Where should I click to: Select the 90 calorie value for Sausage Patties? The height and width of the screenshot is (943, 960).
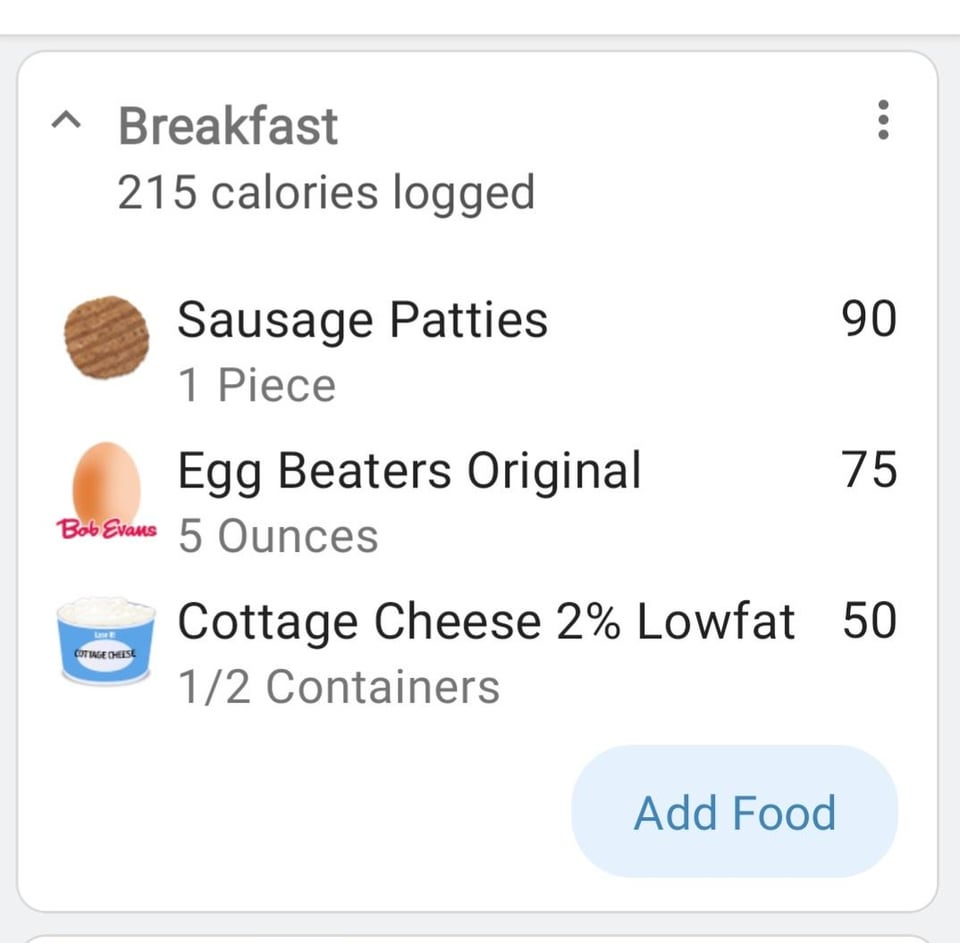tap(869, 319)
